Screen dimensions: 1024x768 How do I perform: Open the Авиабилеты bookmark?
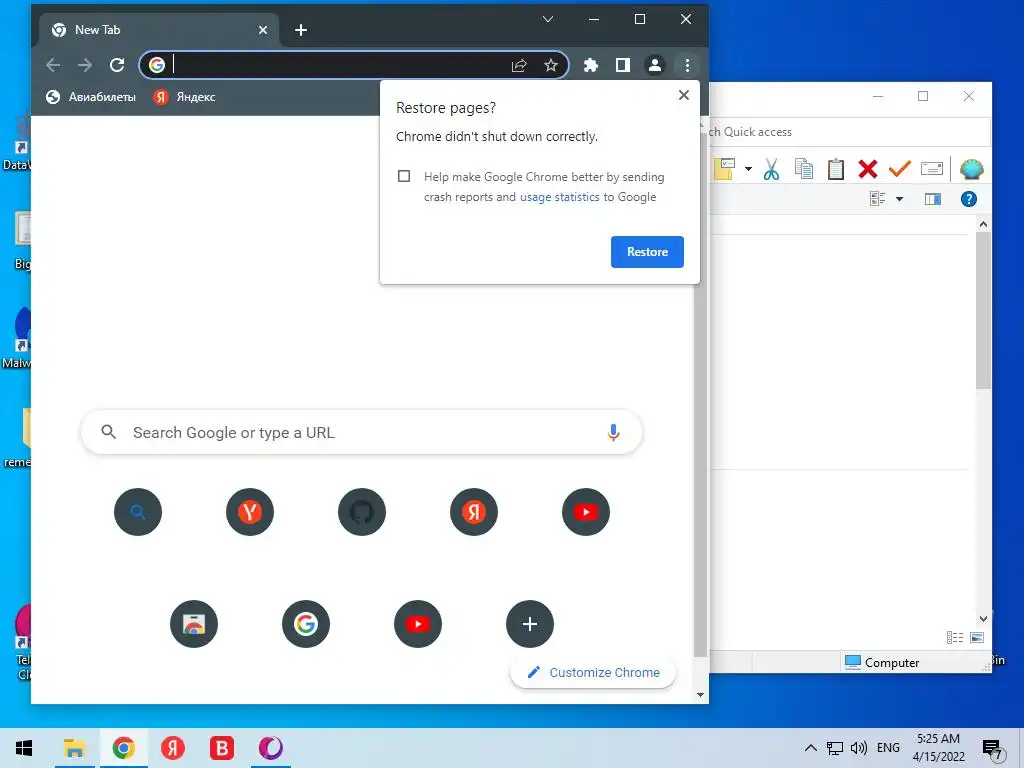click(x=91, y=97)
